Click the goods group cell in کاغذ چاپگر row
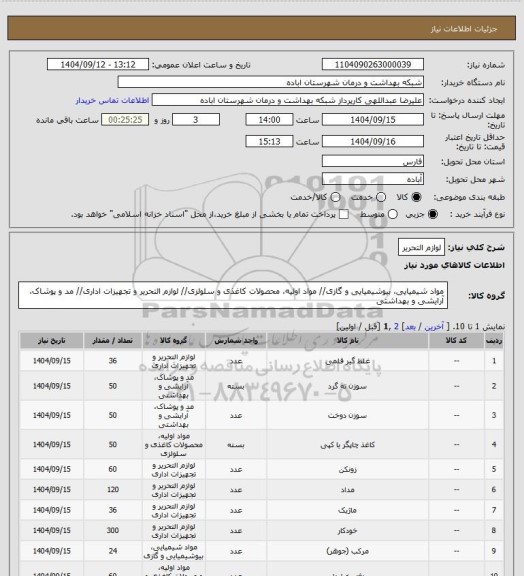This screenshot has width=524, height=576. [174, 444]
